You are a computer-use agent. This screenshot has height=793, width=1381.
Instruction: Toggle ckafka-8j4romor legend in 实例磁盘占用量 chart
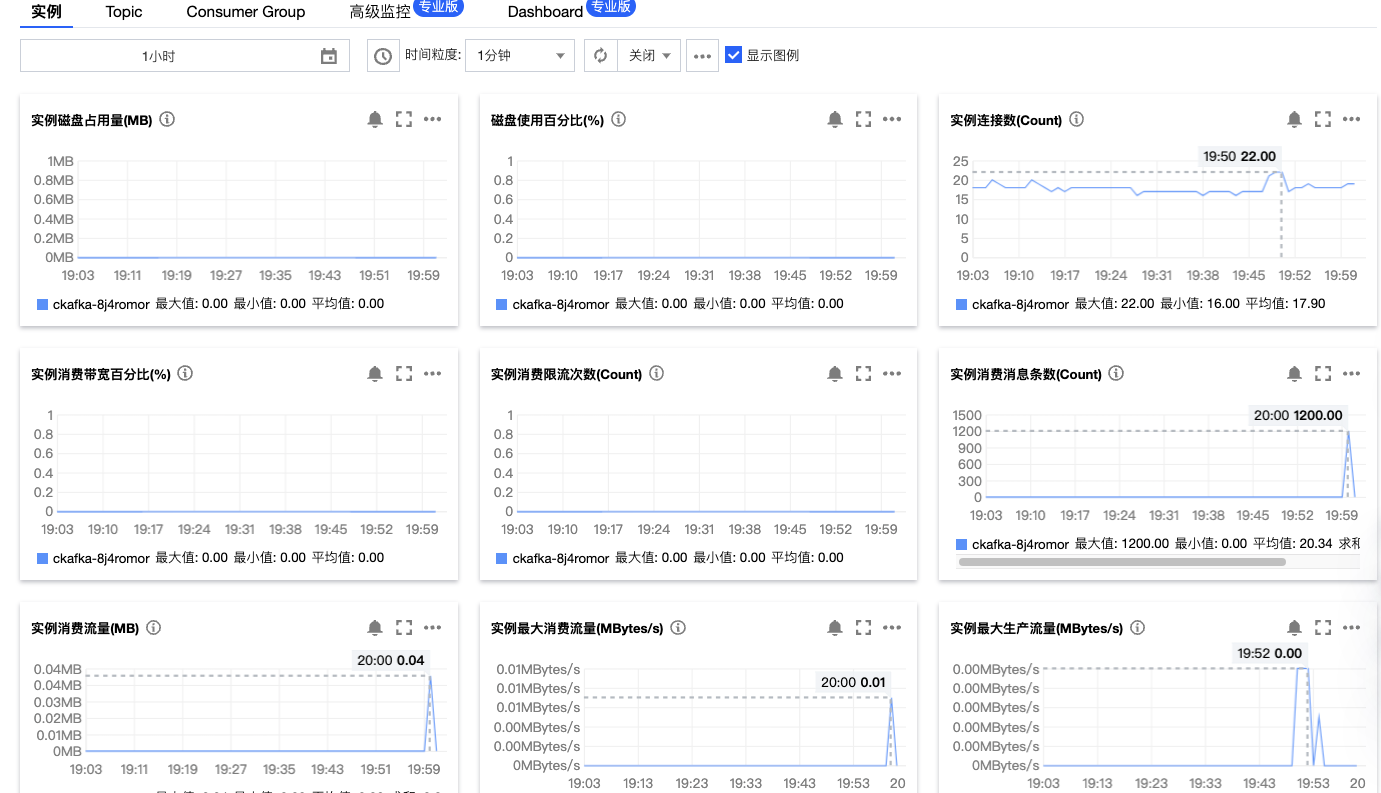[91, 304]
